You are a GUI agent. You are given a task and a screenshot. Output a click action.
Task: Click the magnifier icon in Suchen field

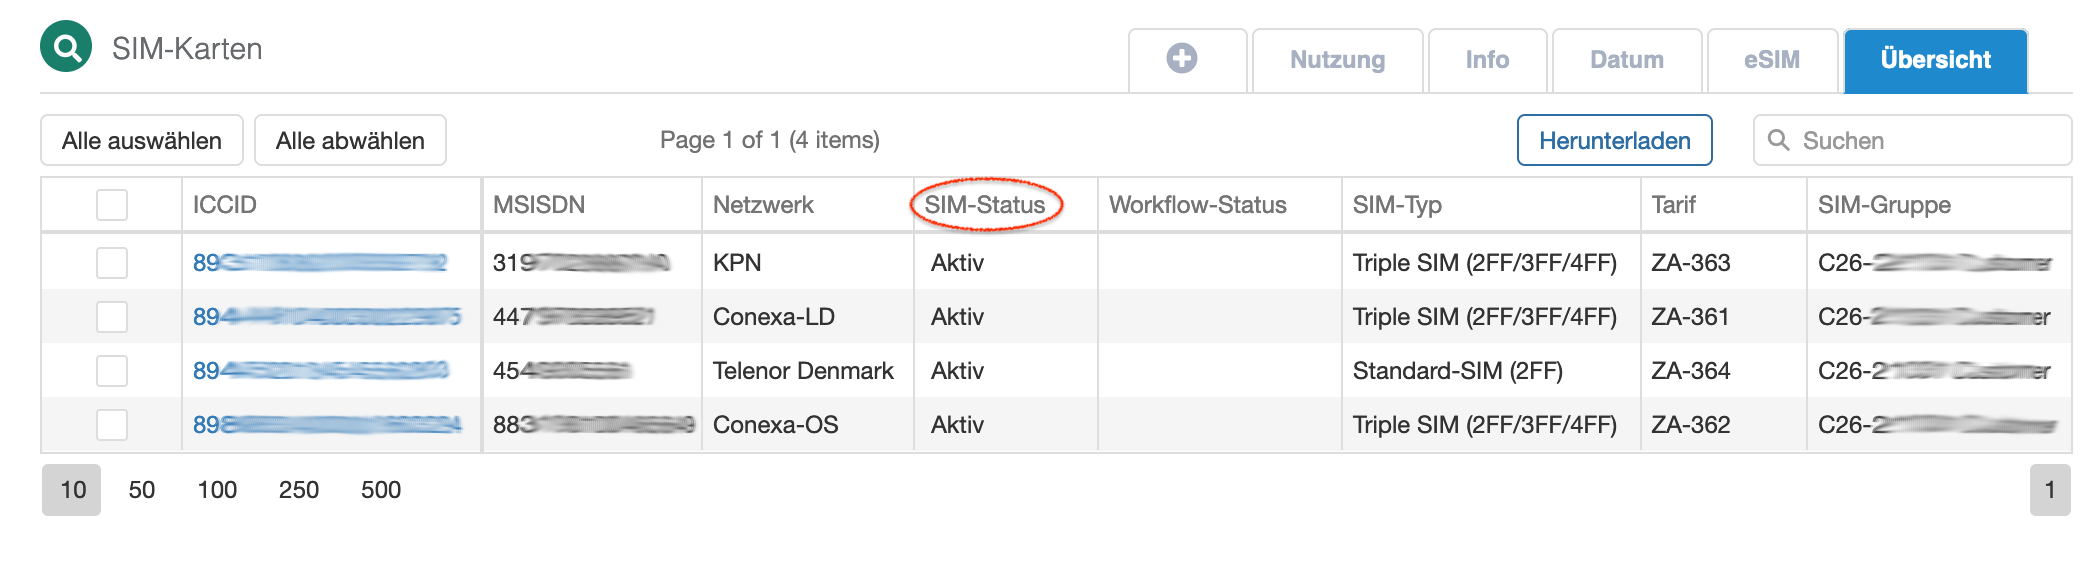(x=1779, y=140)
